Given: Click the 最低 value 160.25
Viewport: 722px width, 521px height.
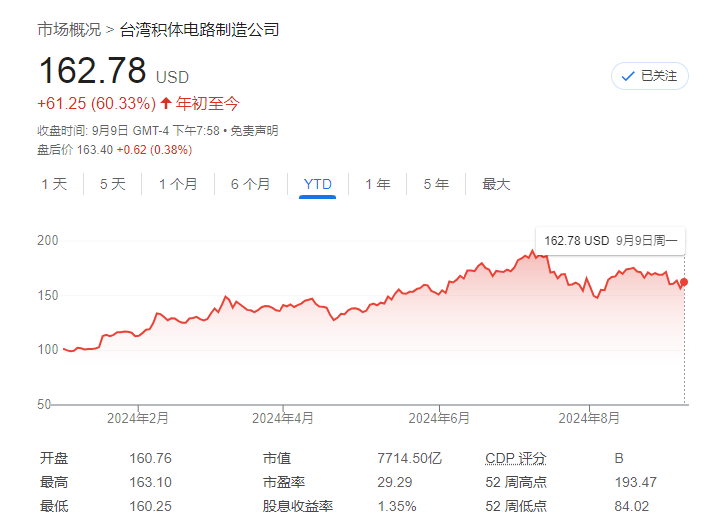Looking at the screenshot, I should pos(150,506).
